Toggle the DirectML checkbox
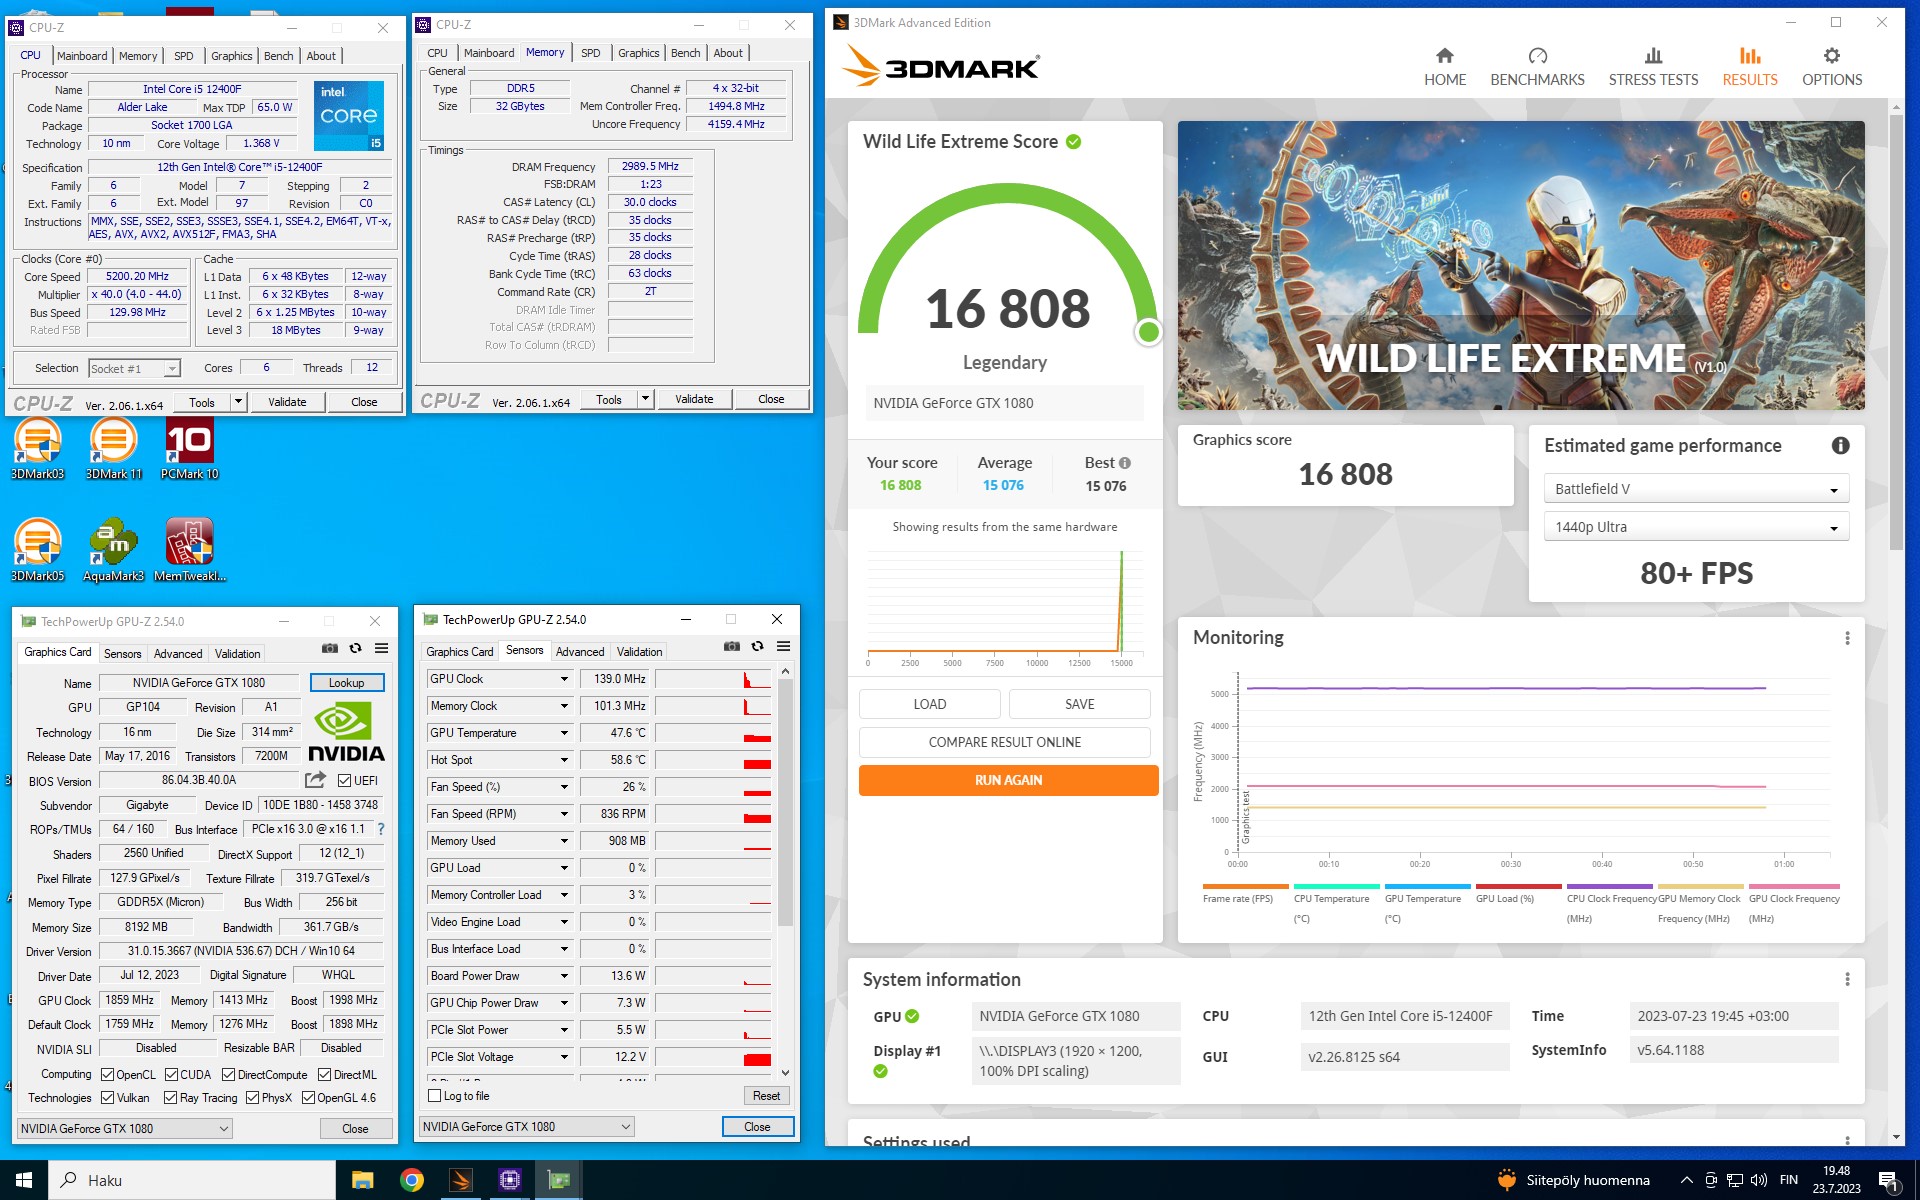This screenshot has height=1200, width=1920. [x=324, y=1075]
